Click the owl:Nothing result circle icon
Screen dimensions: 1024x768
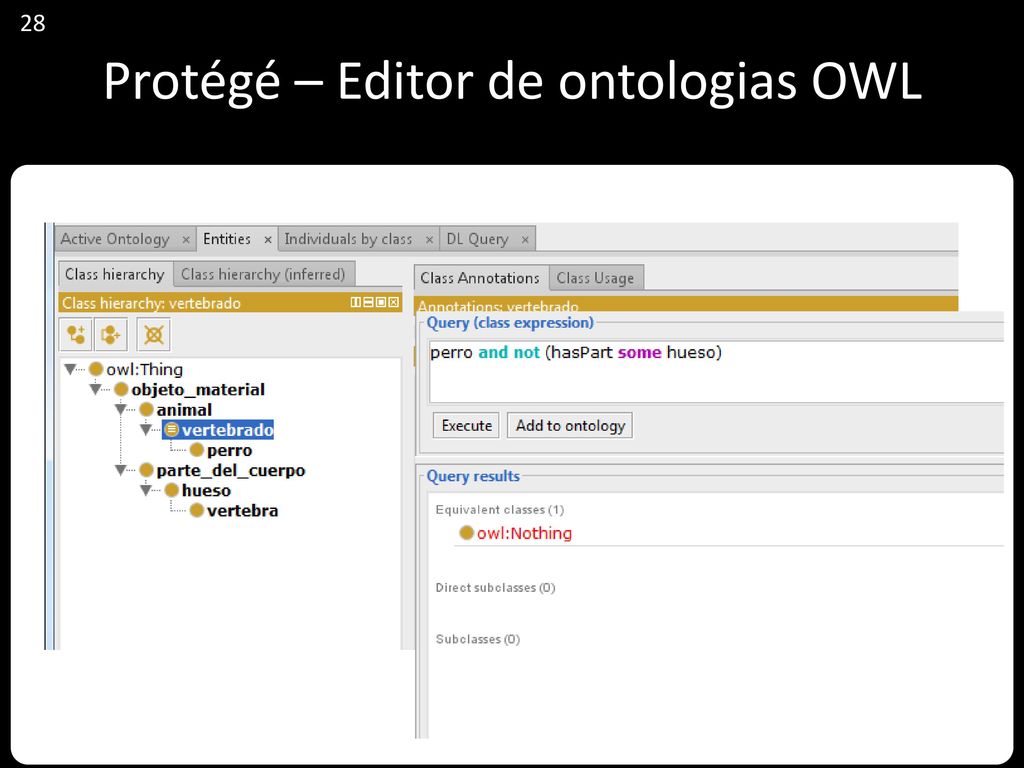click(466, 533)
